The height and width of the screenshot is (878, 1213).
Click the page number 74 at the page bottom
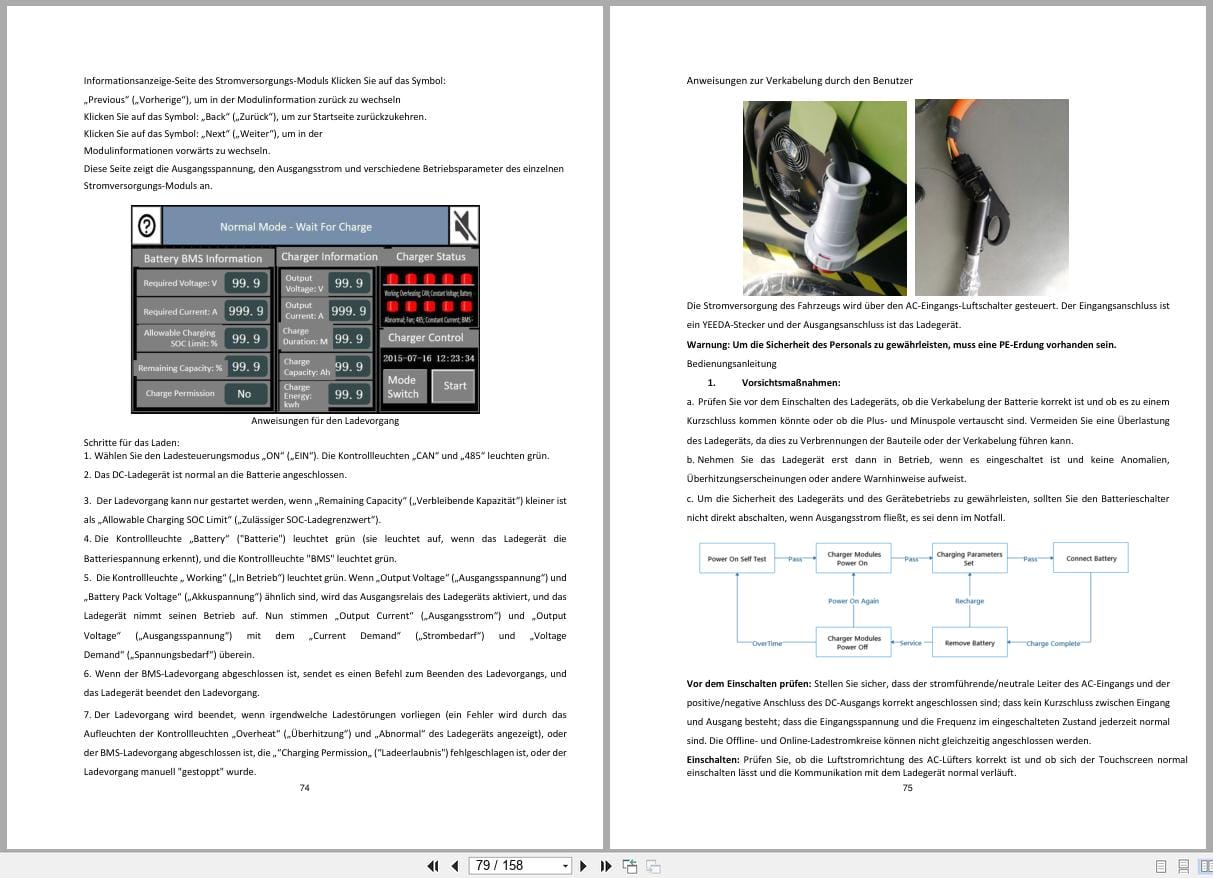(x=305, y=788)
